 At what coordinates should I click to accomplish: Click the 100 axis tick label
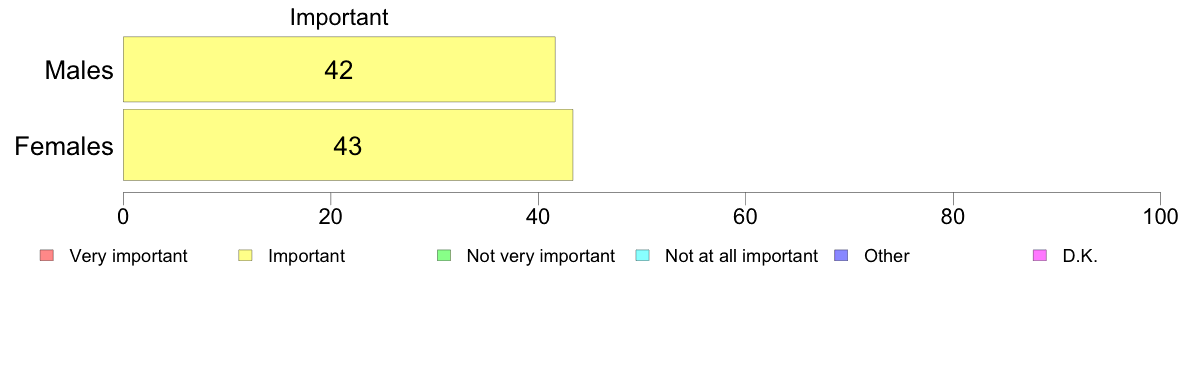point(1160,216)
